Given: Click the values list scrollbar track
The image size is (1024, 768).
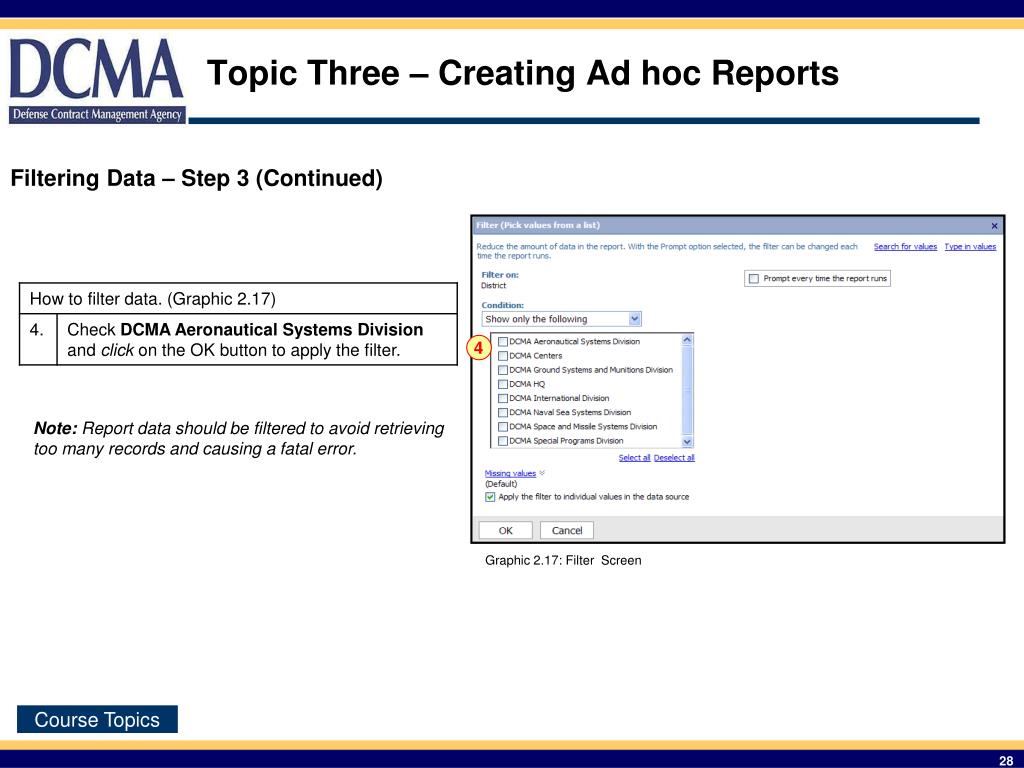Looking at the screenshot, I should (x=687, y=391).
